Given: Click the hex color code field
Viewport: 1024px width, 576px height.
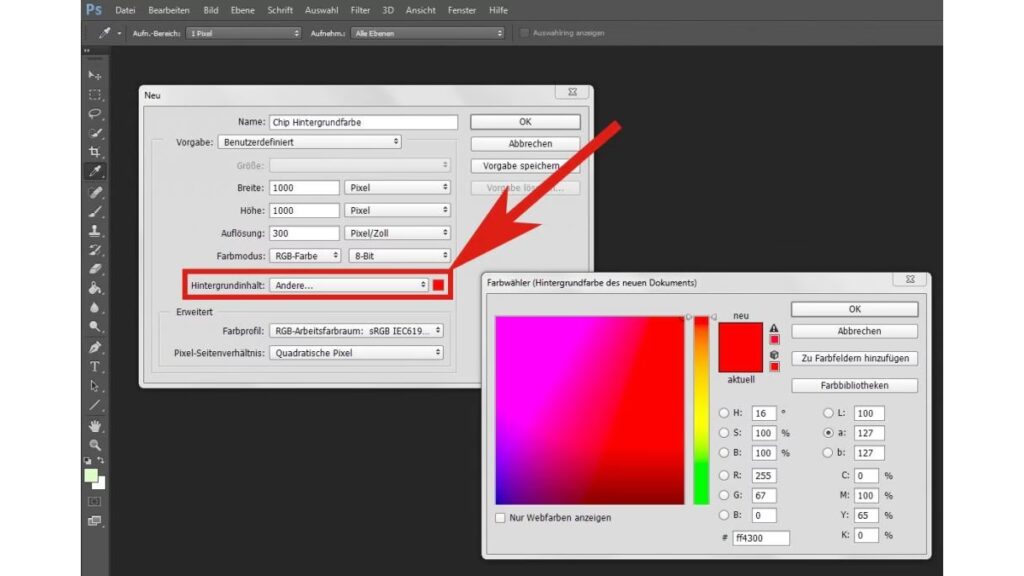Looking at the screenshot, I should click(x=761, y=538).
